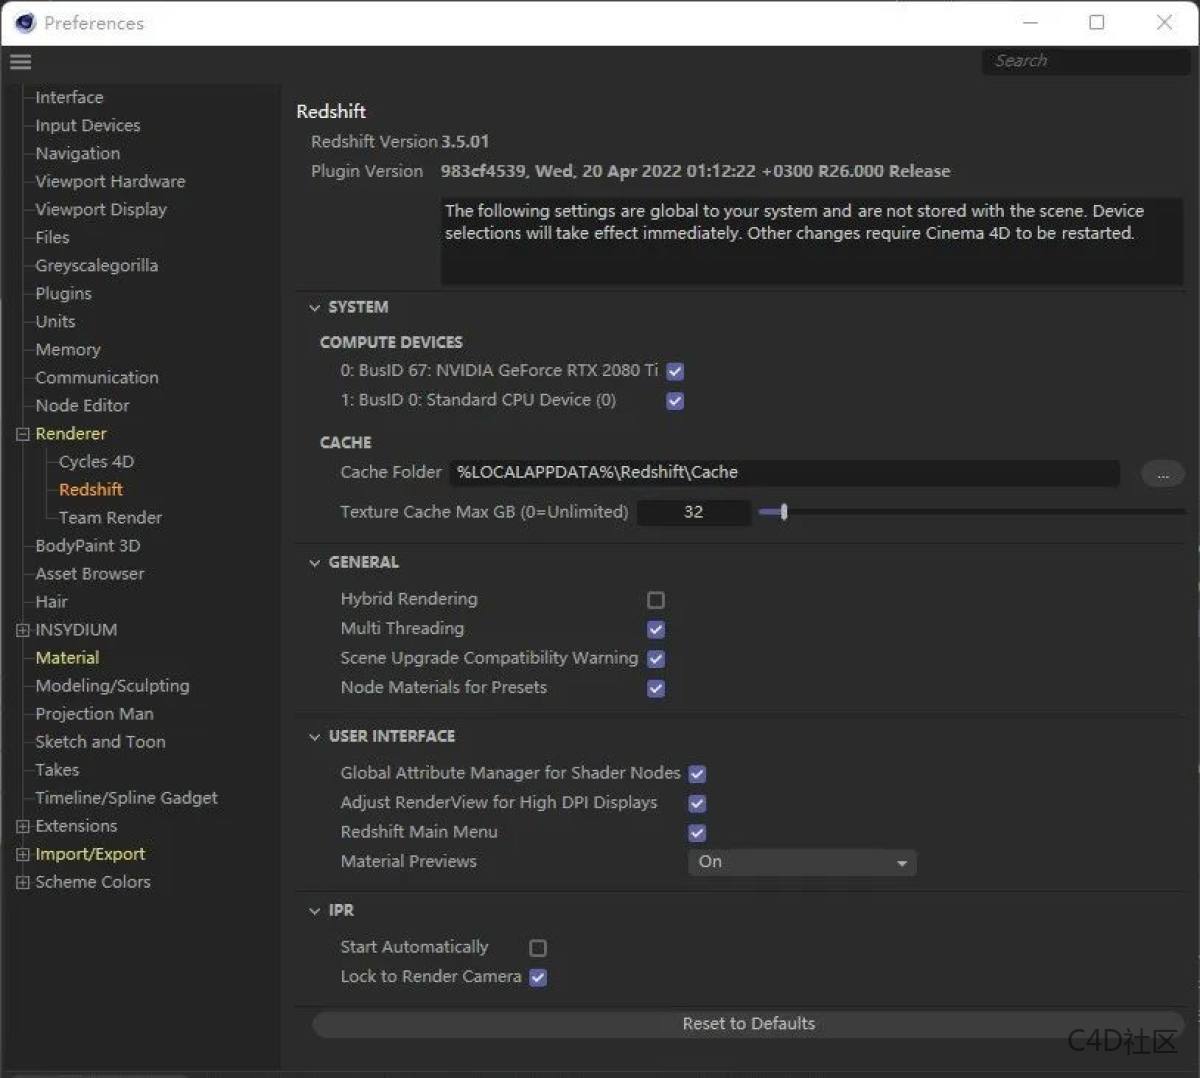Image resolution: width=1200 pixels, height=1078 pixels.
Task: Enable IPR Start Automatically
Action: (538, 948)
